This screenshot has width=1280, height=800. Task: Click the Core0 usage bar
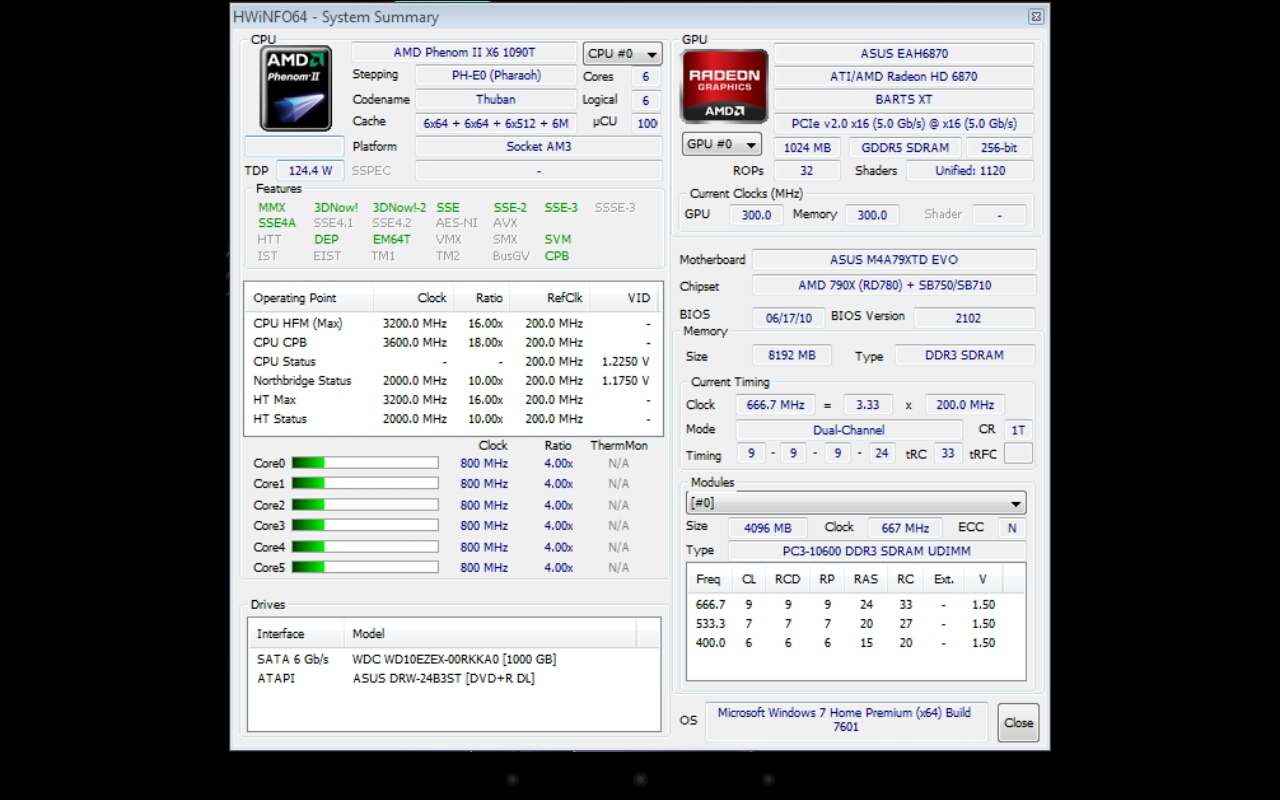pos(365,463)
